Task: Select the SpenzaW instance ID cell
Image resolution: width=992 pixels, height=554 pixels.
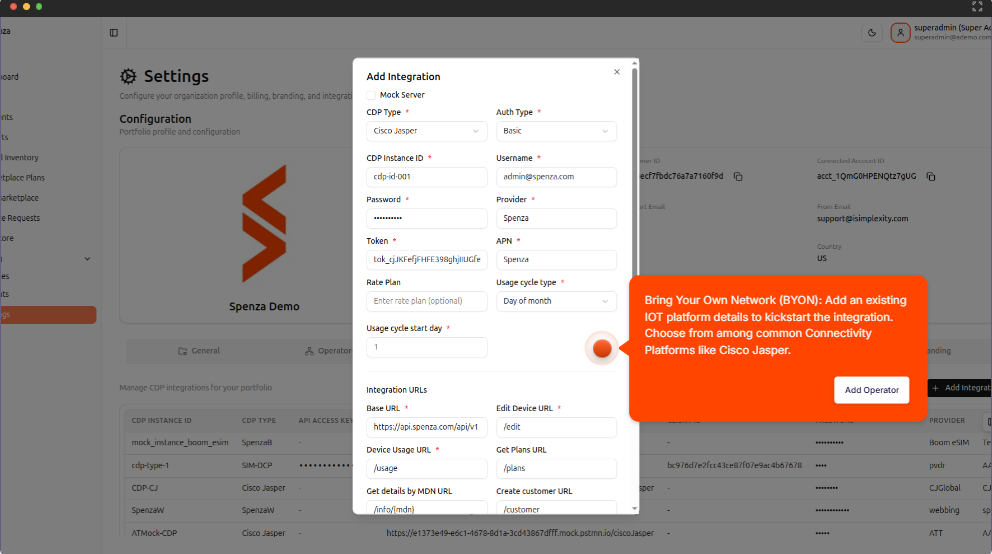Action: [x=147, y=510]
